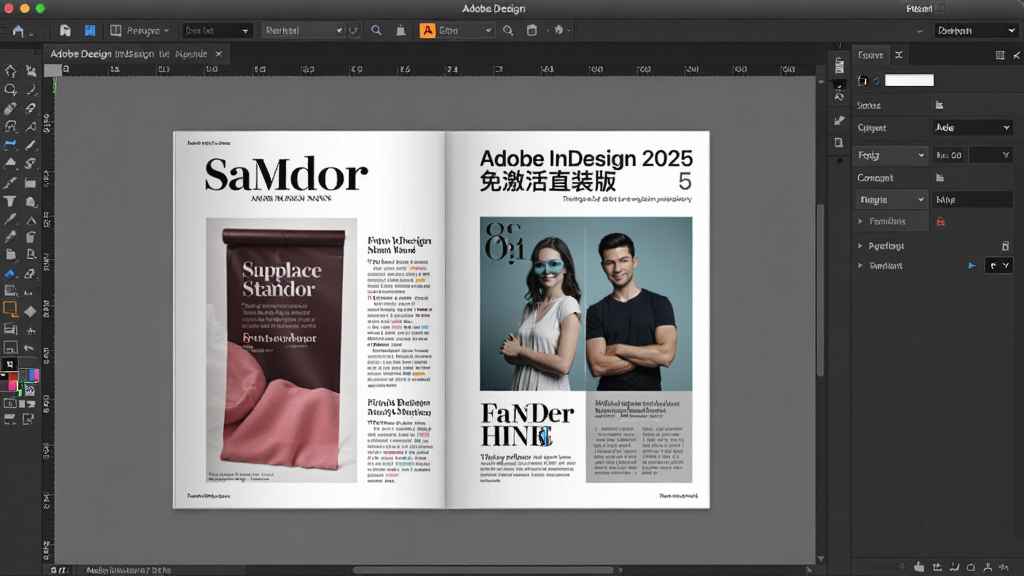Click the top document icon in vertical strip
1024x576 pixels.
839,65
